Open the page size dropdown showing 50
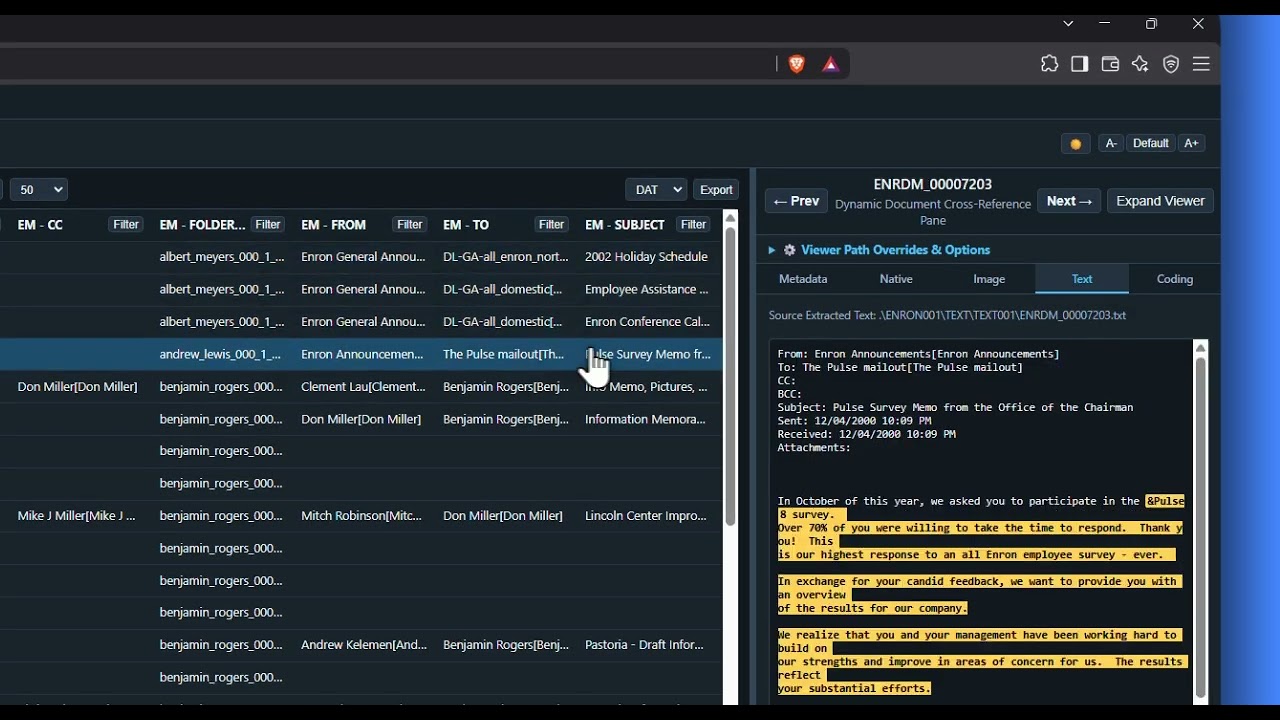This screenshot has height=720, width=1280. [x=39, y=189]
